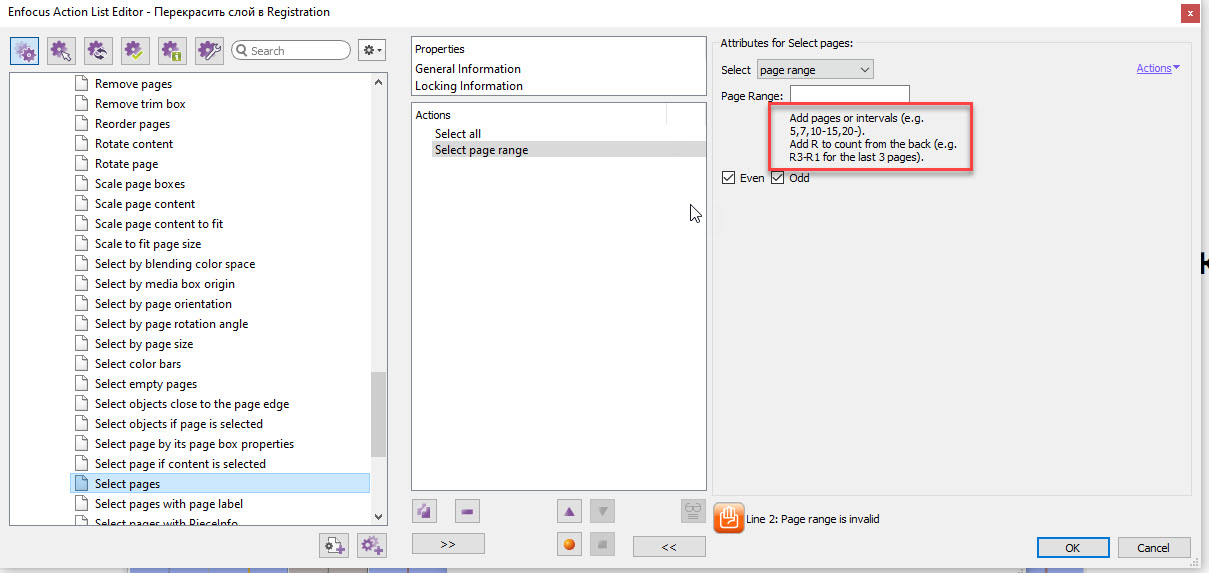Viewport: 1209px width, 573px height.
Task: Select Rotate page in the list
Action: [x=126, y=164]
